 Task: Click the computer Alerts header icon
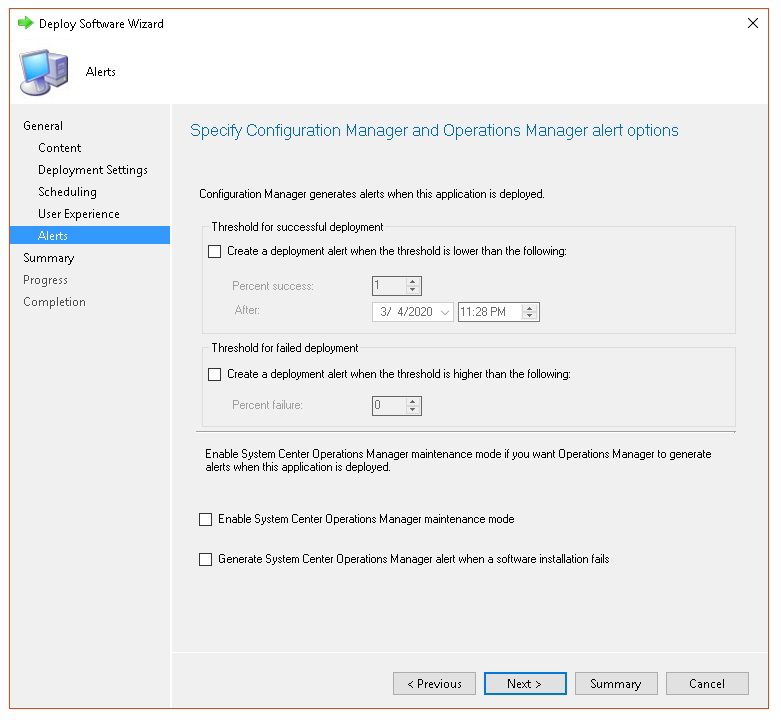tap(44, 71)
